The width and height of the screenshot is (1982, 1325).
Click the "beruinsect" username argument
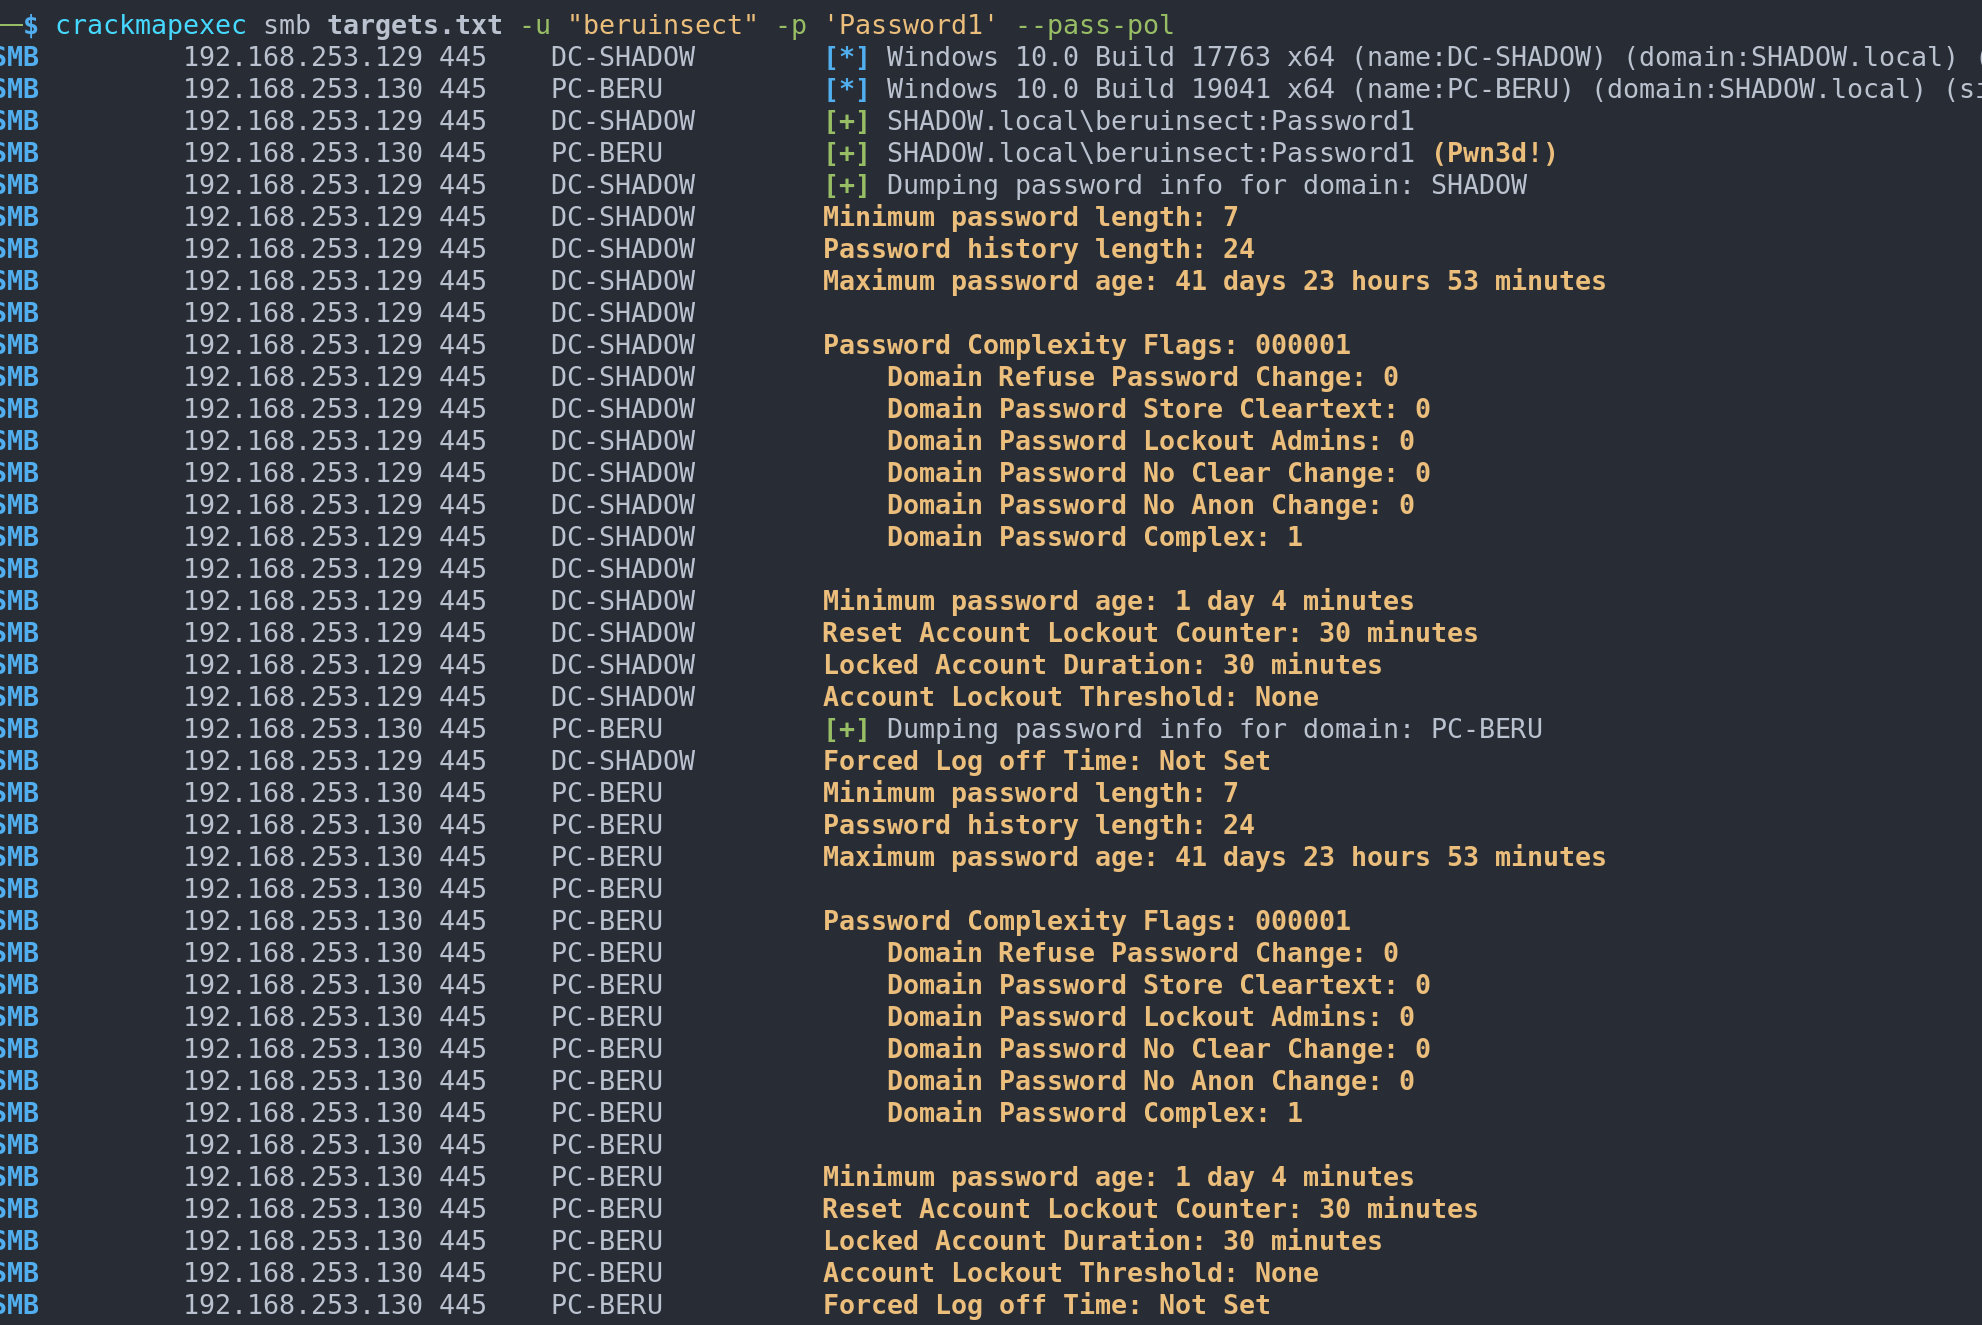(x=662, y=25)
